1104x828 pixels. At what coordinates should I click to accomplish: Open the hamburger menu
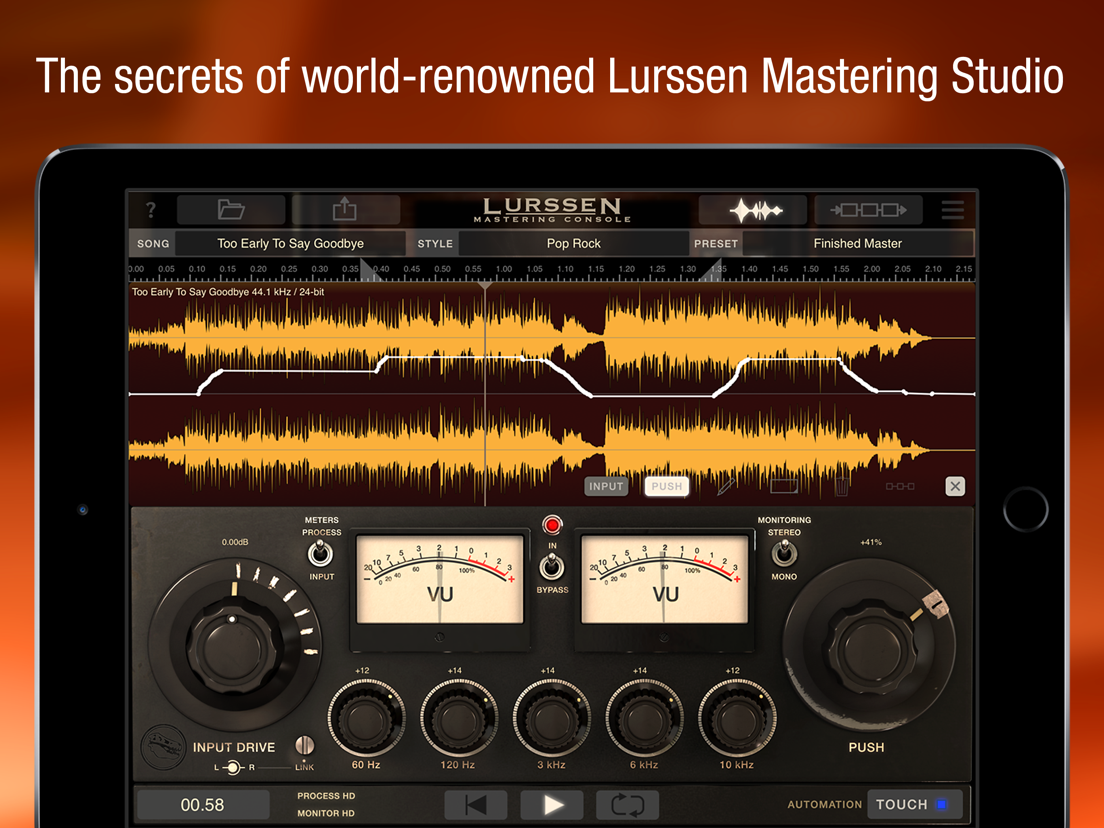(953, 210)
